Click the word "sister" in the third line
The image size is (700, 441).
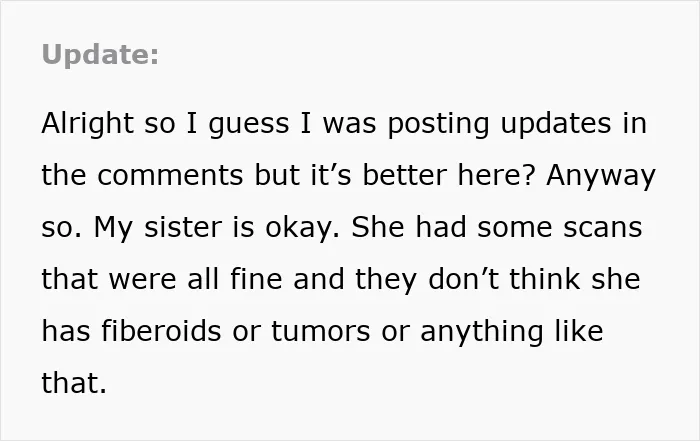tap(183, 227)
